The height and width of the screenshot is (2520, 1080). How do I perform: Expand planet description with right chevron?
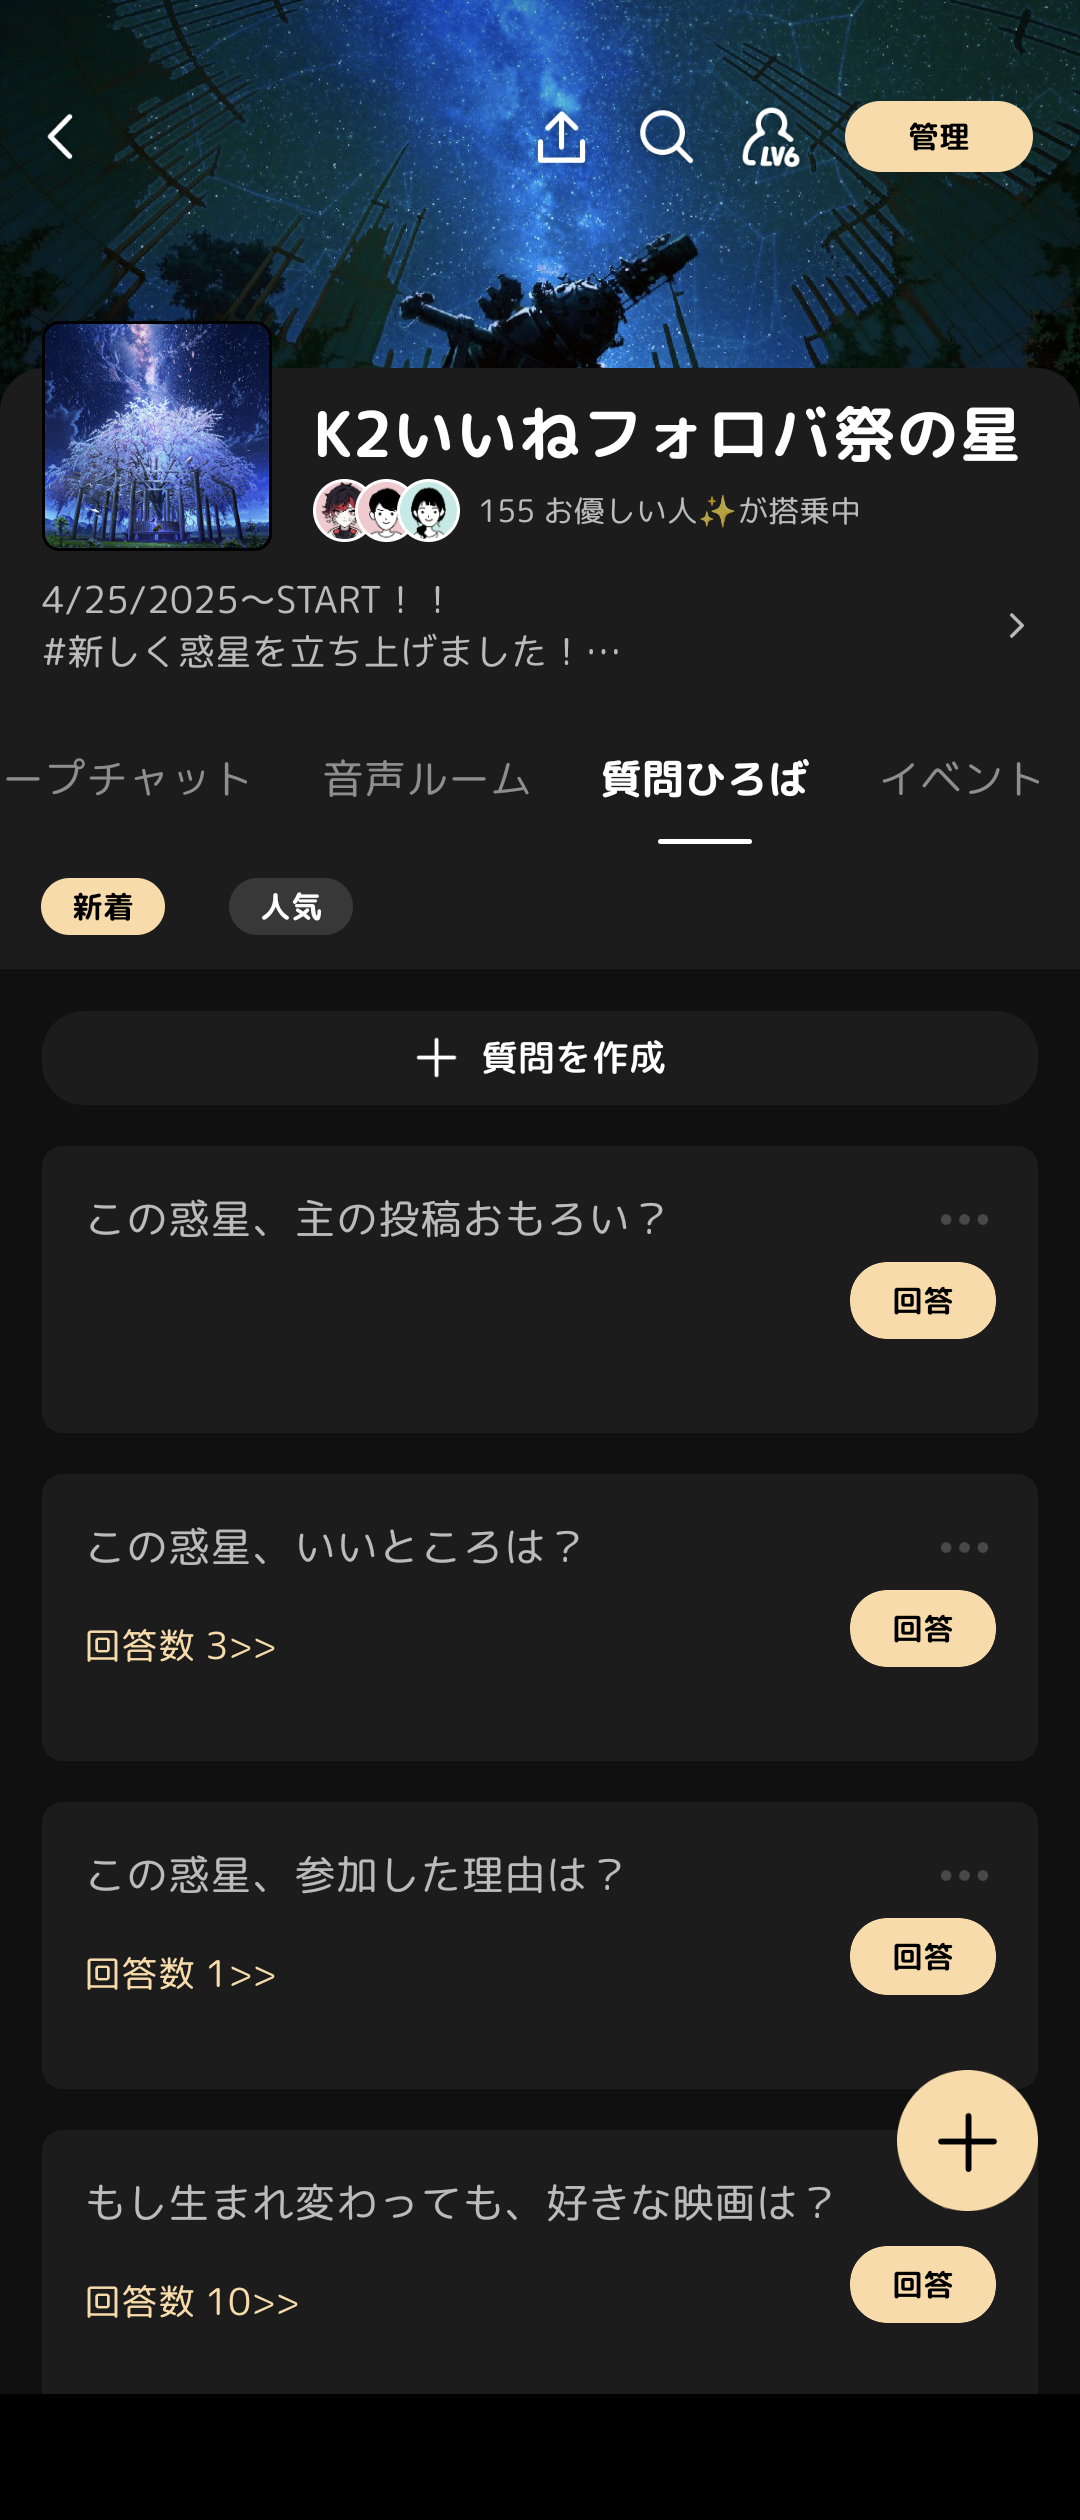click(1016, 626)
